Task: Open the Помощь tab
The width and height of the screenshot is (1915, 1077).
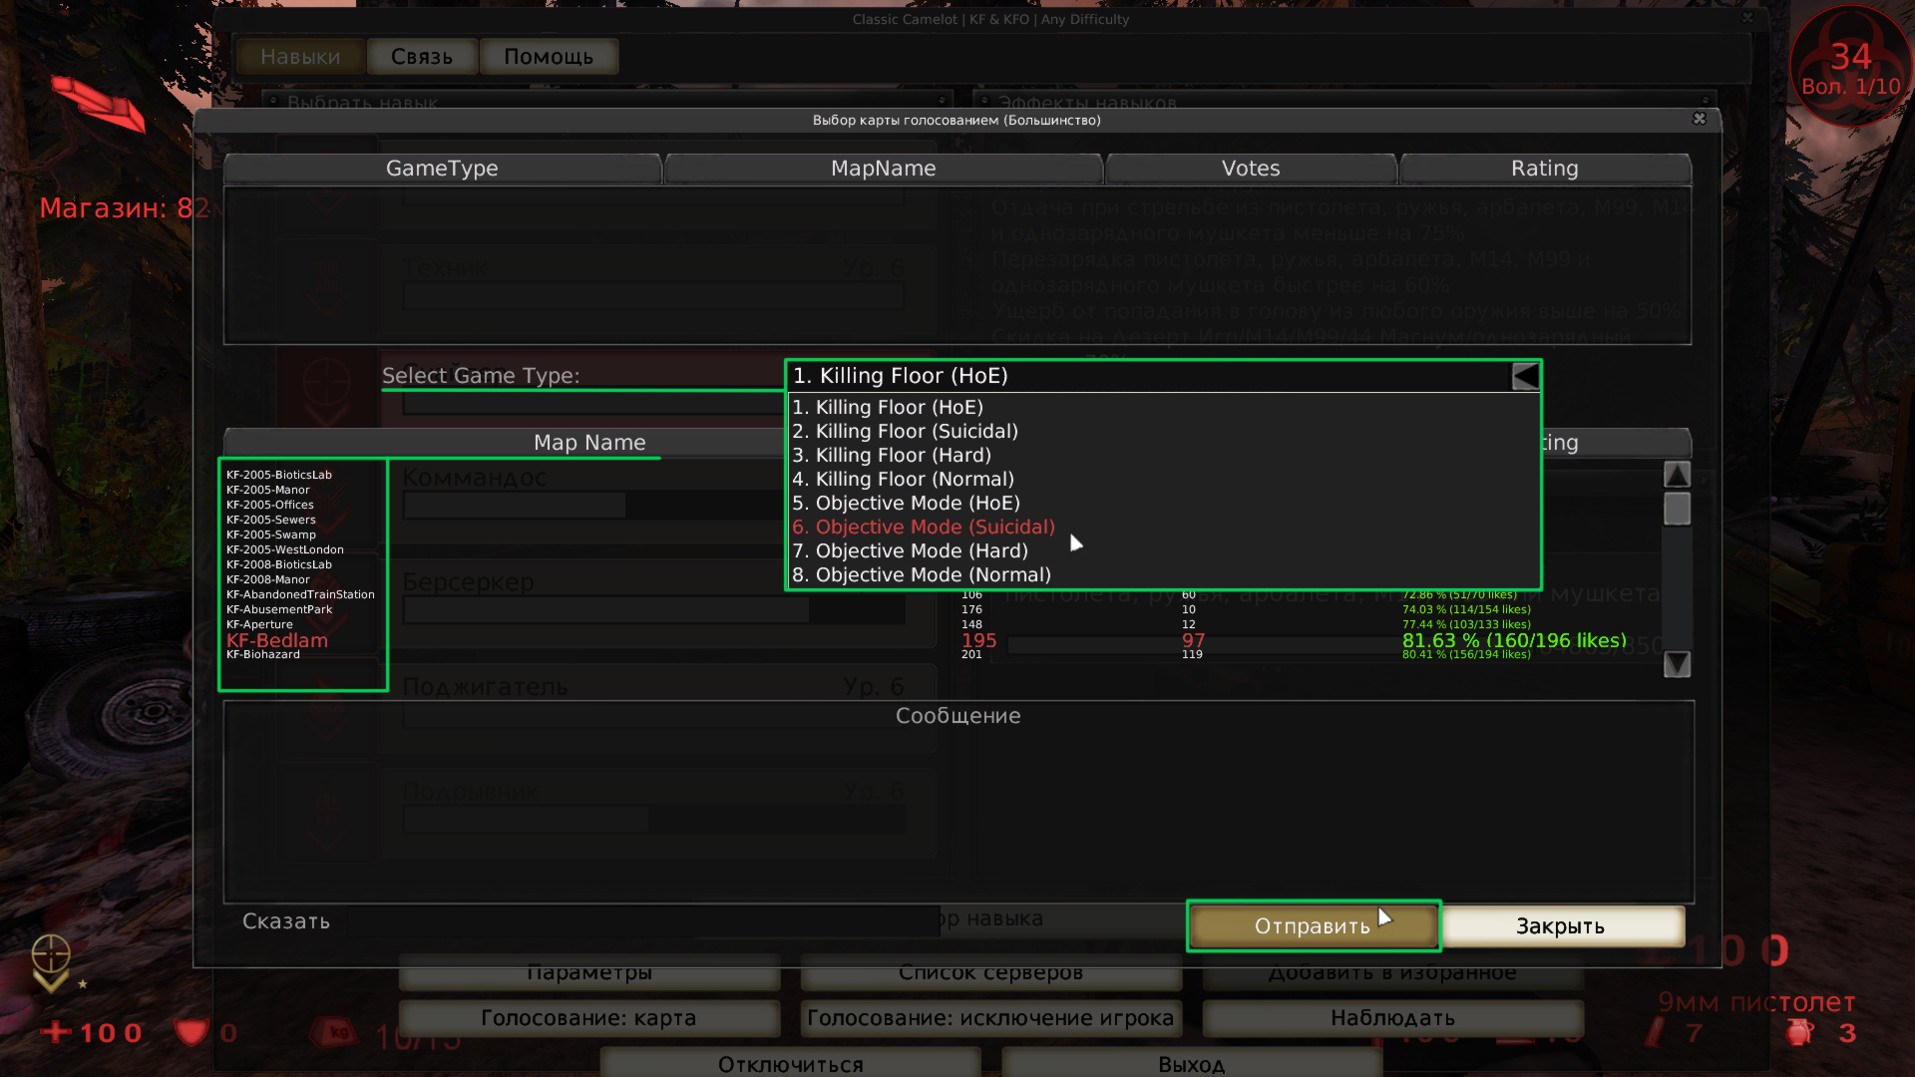Action: pos(549,57)
